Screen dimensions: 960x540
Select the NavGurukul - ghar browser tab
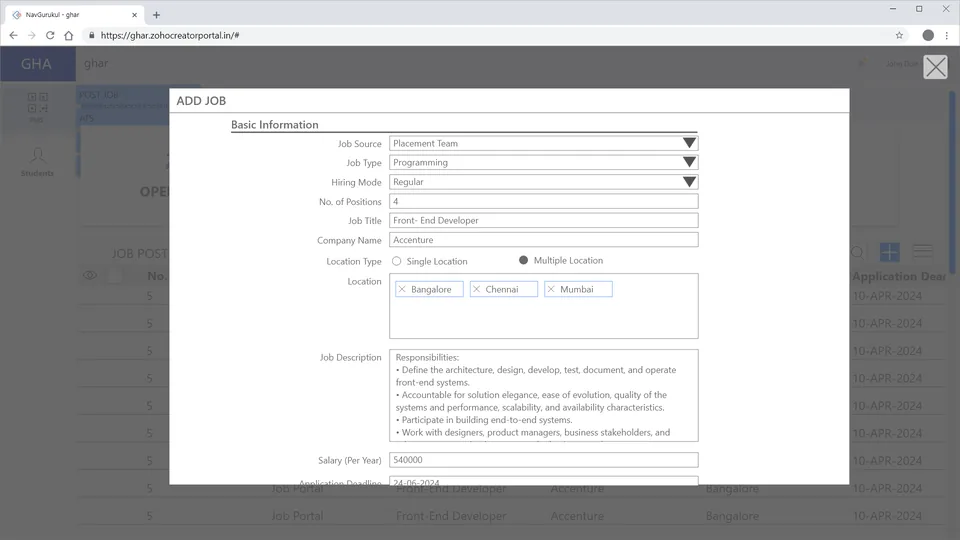73,15
